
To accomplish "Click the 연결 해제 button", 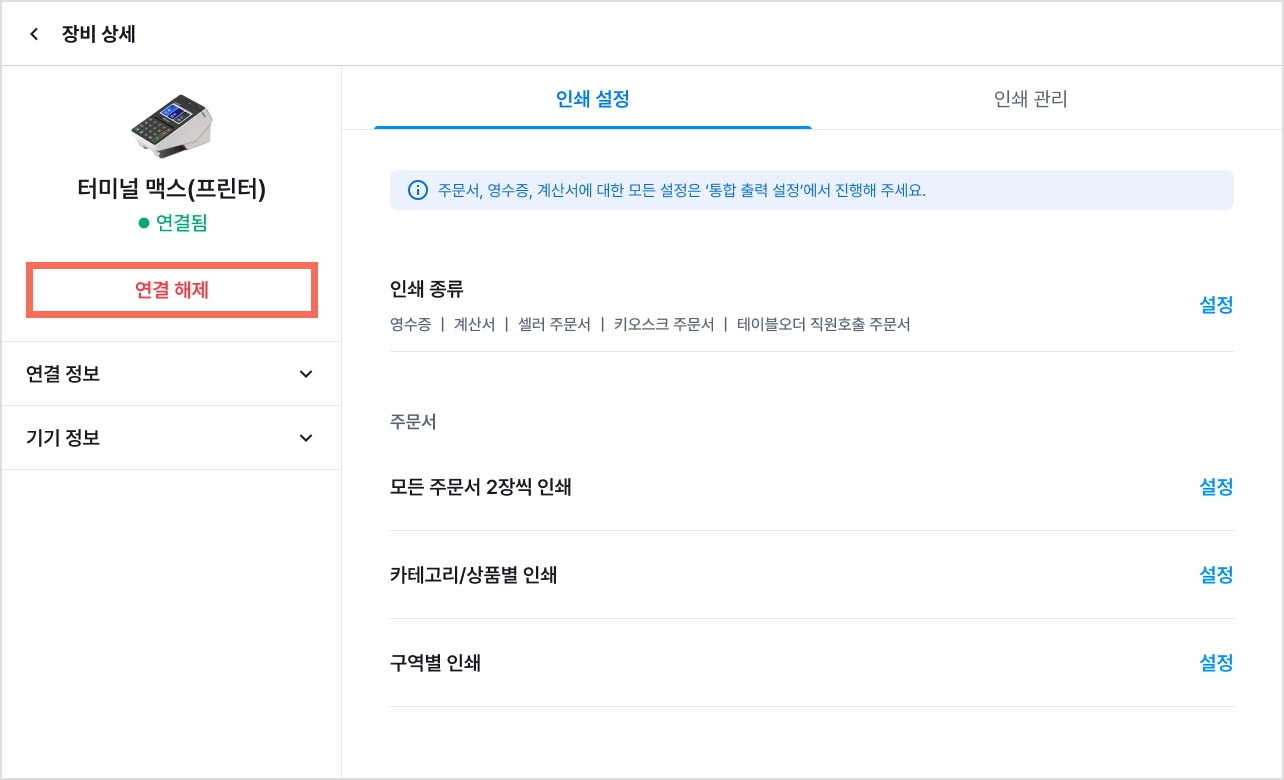I will (x=171, y=290).
